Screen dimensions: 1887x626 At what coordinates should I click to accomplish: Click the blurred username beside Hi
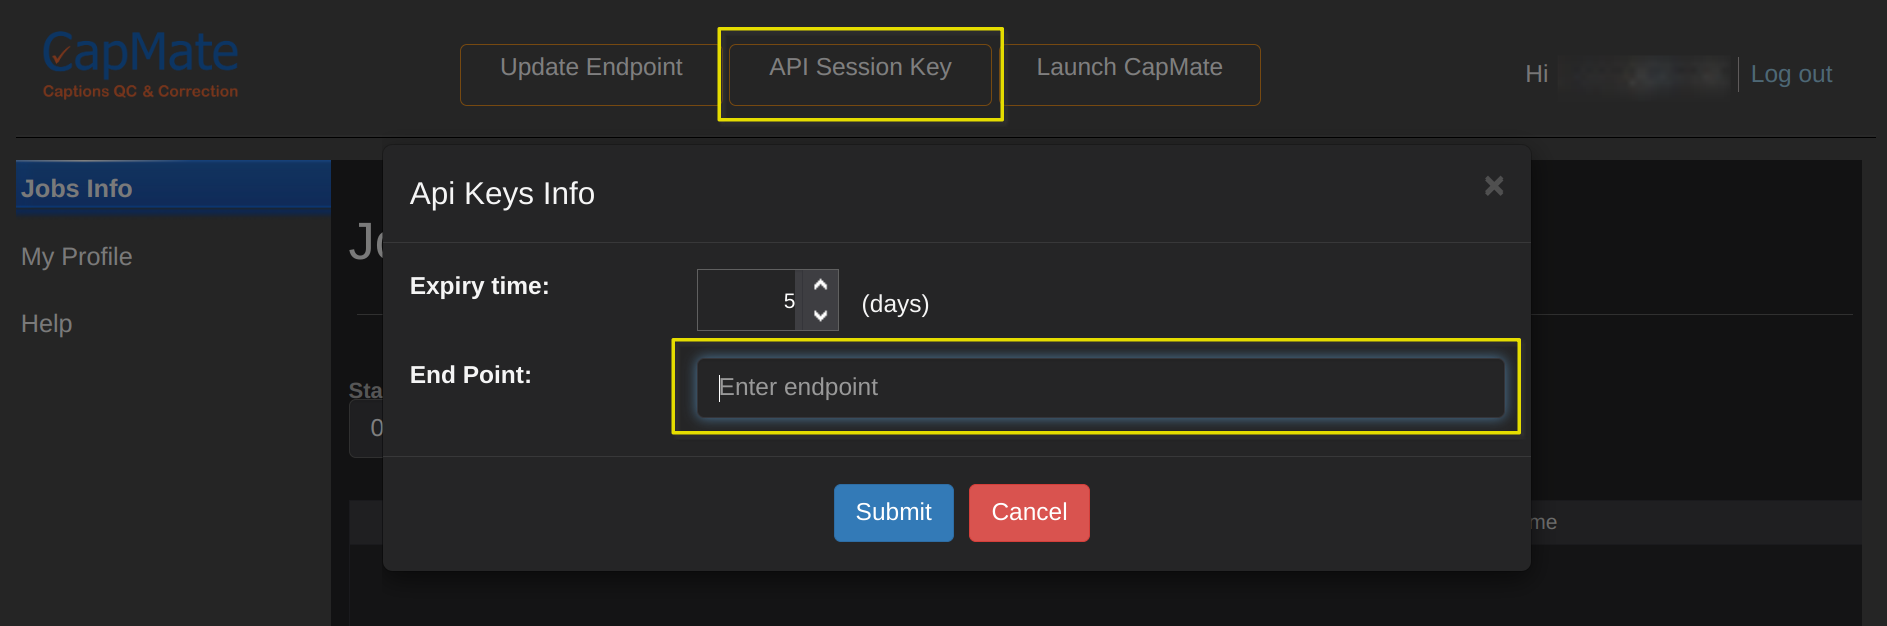click(1643, 74)
